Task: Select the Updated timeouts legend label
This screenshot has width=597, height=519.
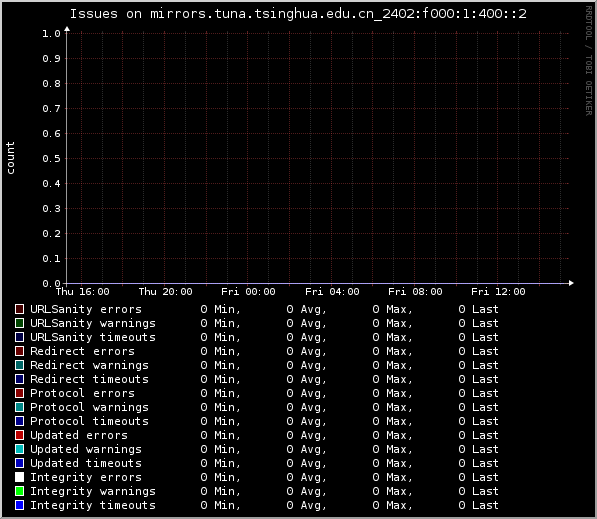Action: pos(86,463)
